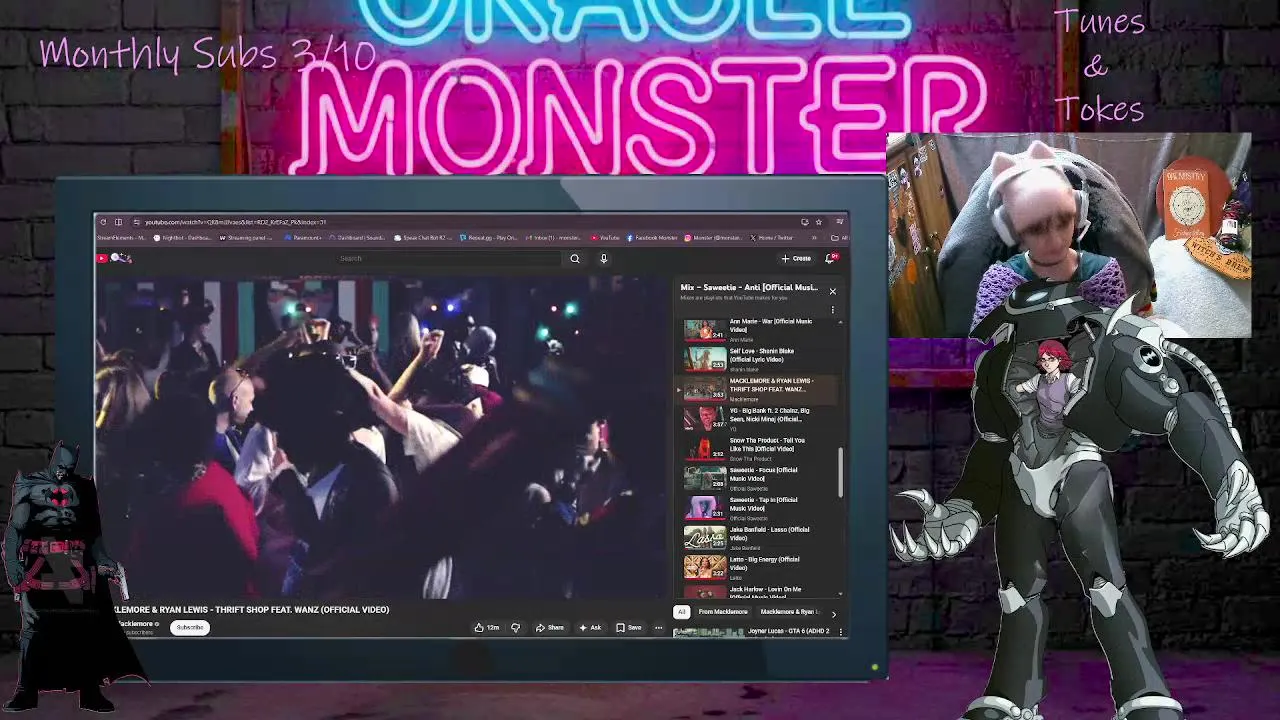Dislike the video with thumbs down
The height and width of the screenshot is (720, 1280).
pyautogui.click(x=516, y=628)
